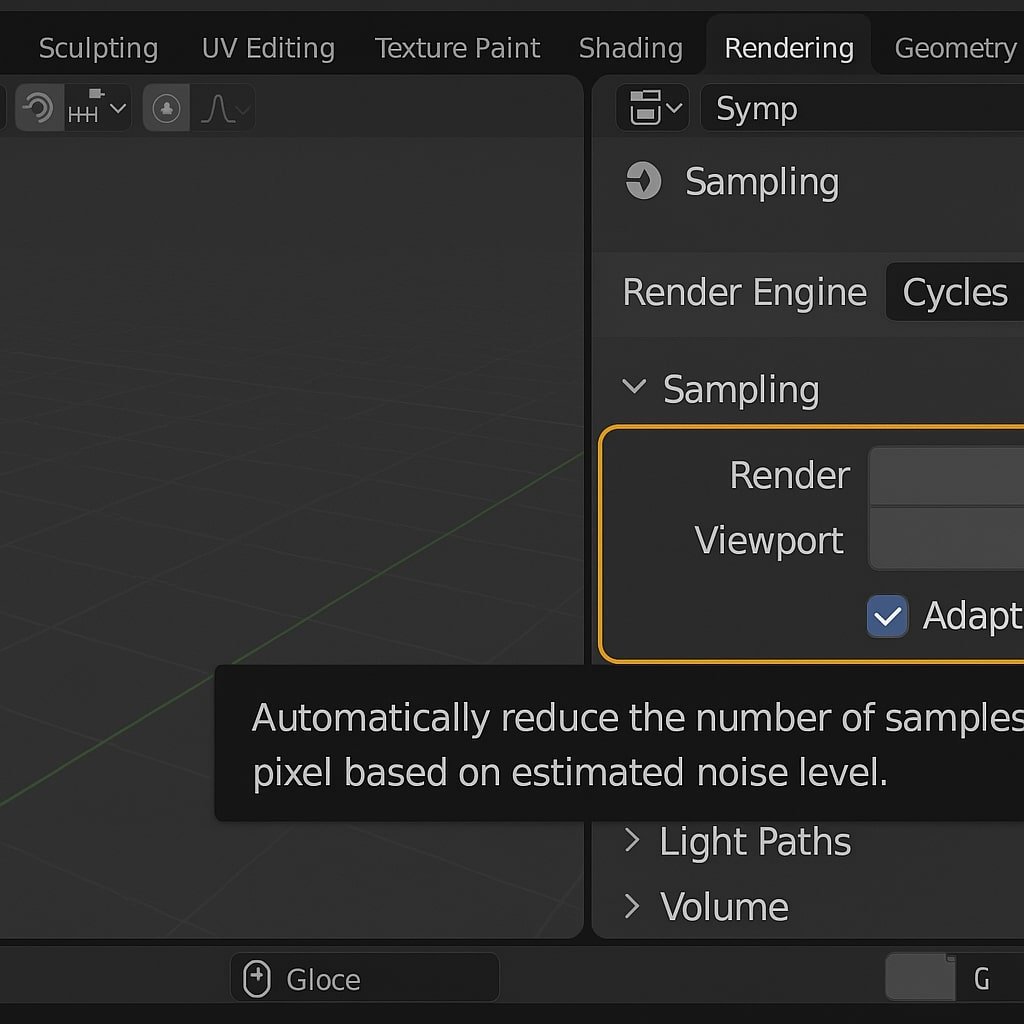1024x1024 pixels.
Task: Click the Symp search field
Action: coord(862,108)
